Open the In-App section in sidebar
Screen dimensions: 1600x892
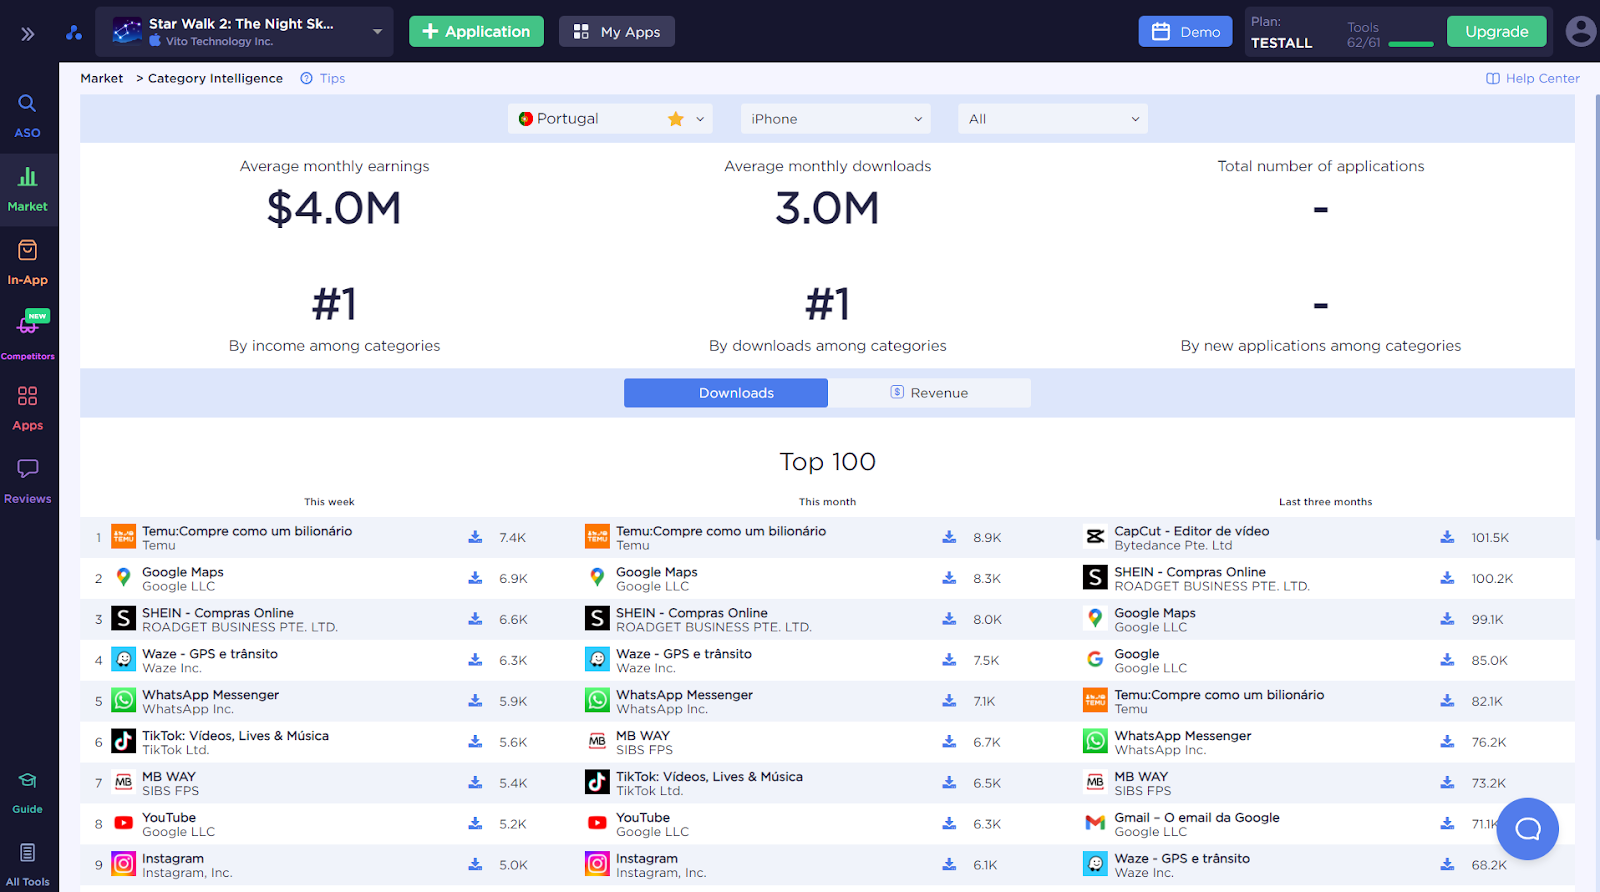(28, 263)
